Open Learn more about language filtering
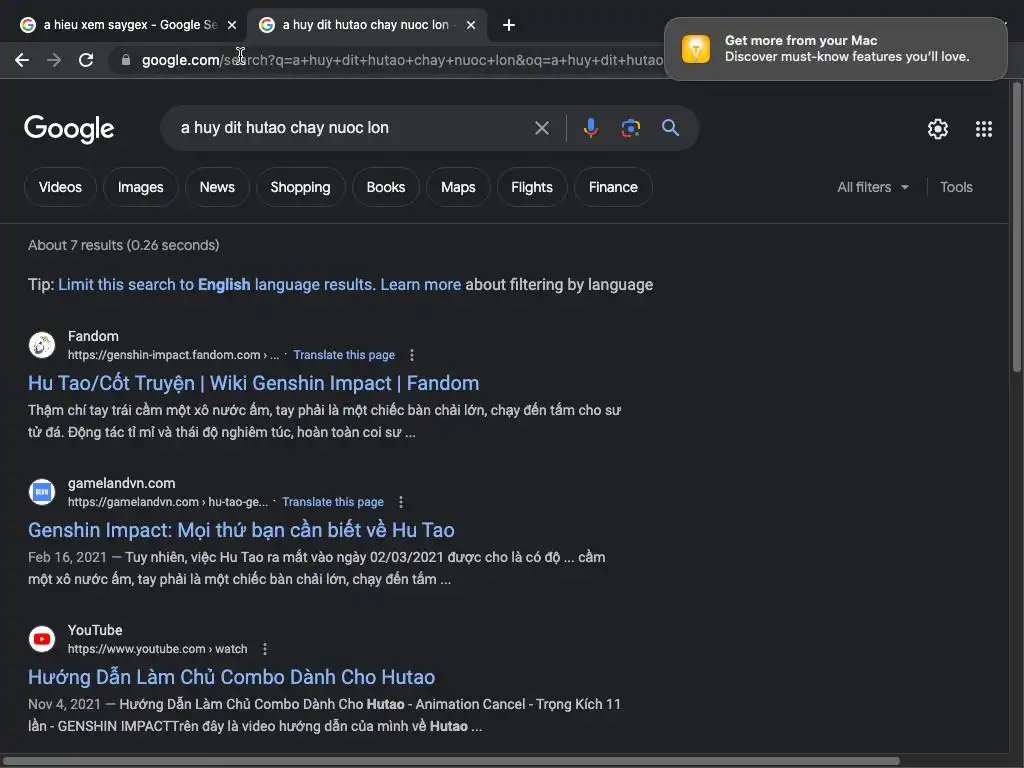1024x768 pixels. tap(421, 285)
